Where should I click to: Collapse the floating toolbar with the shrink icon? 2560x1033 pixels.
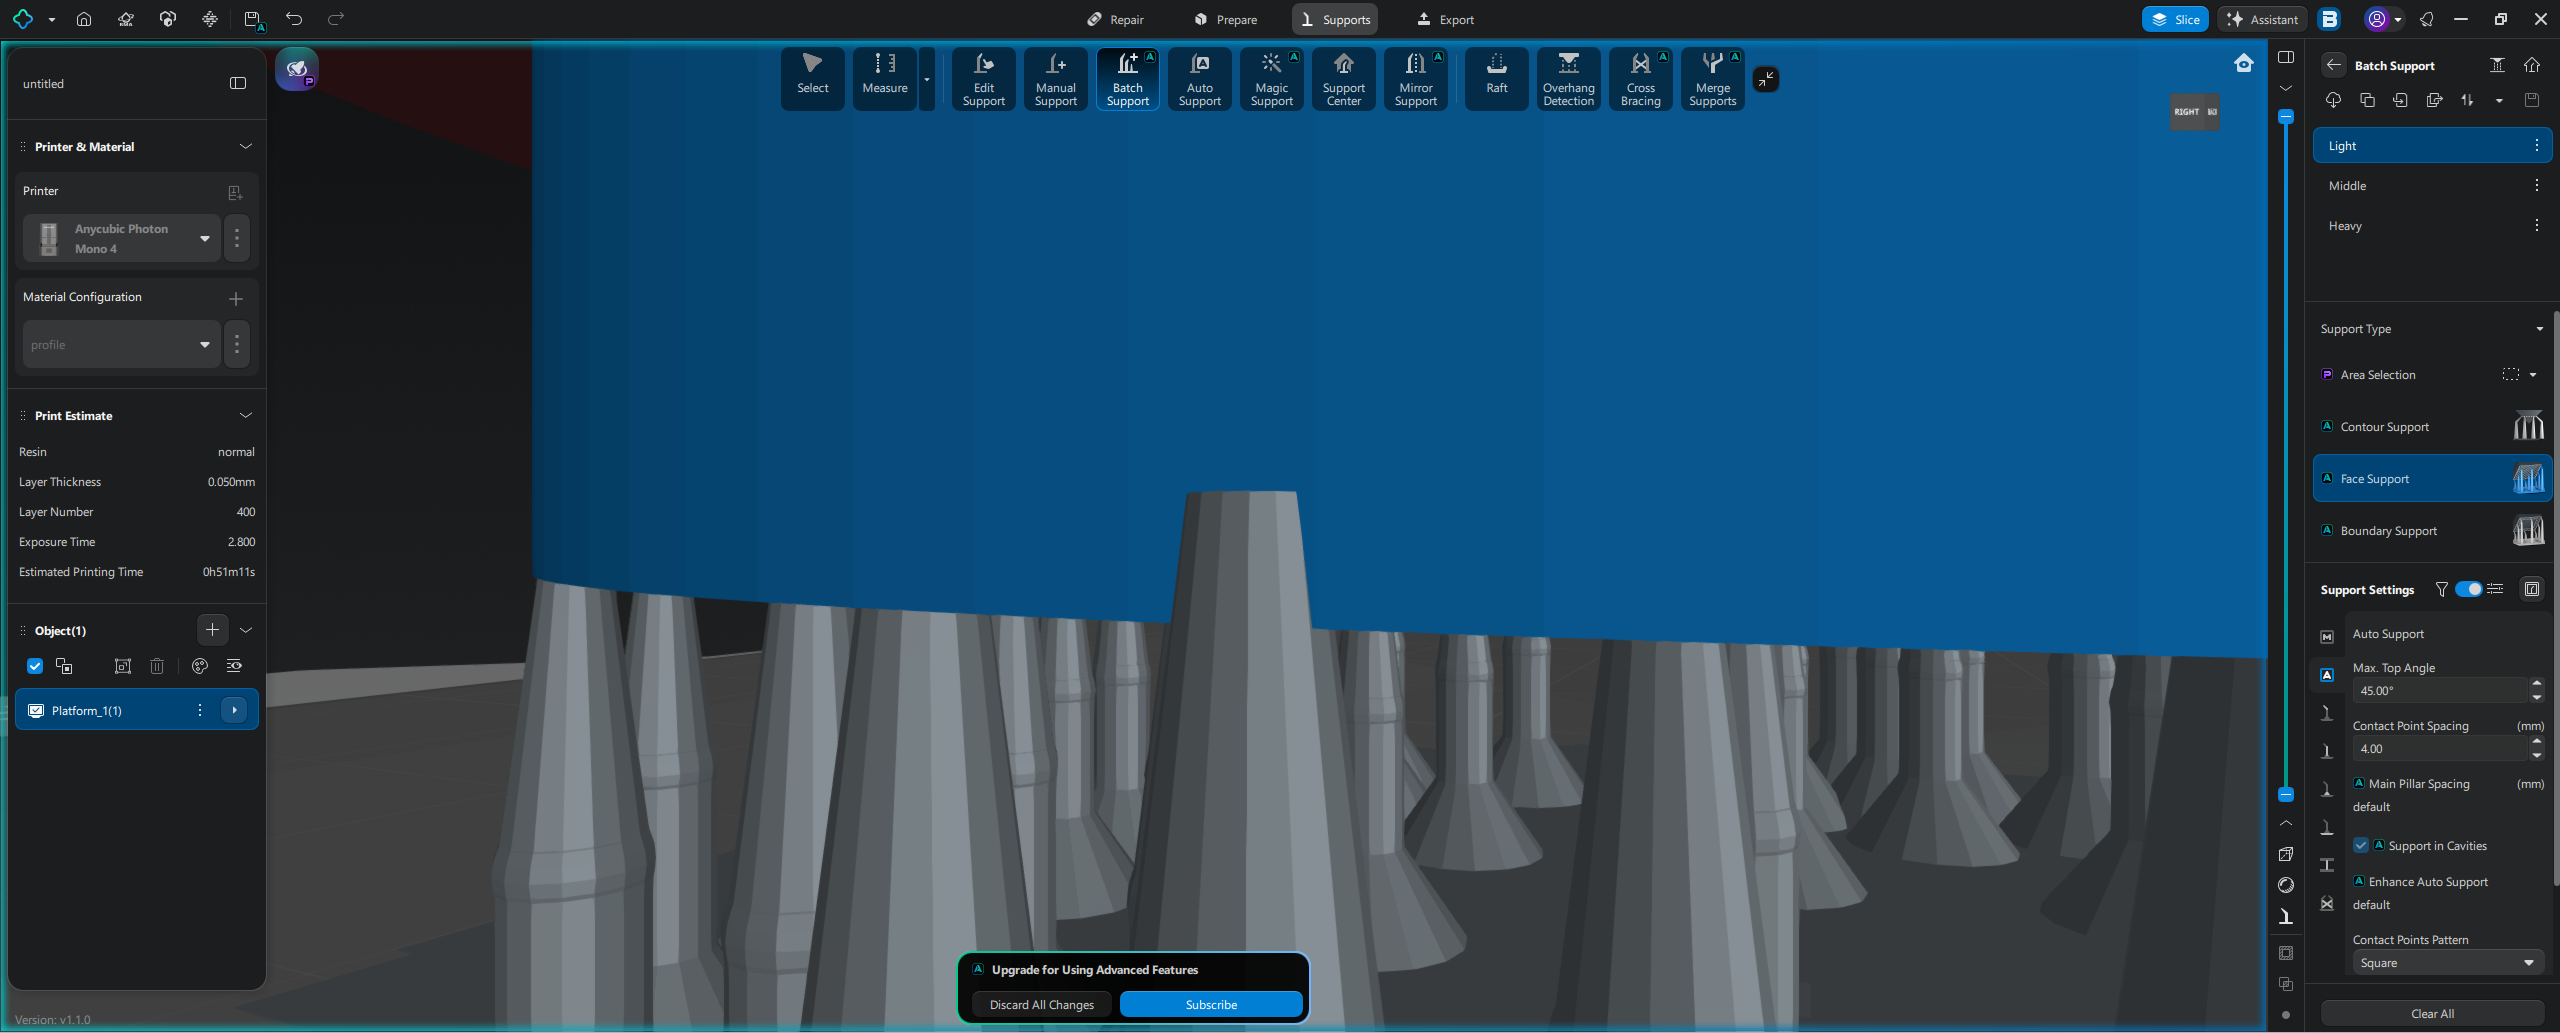click(x=1767, y=79)
